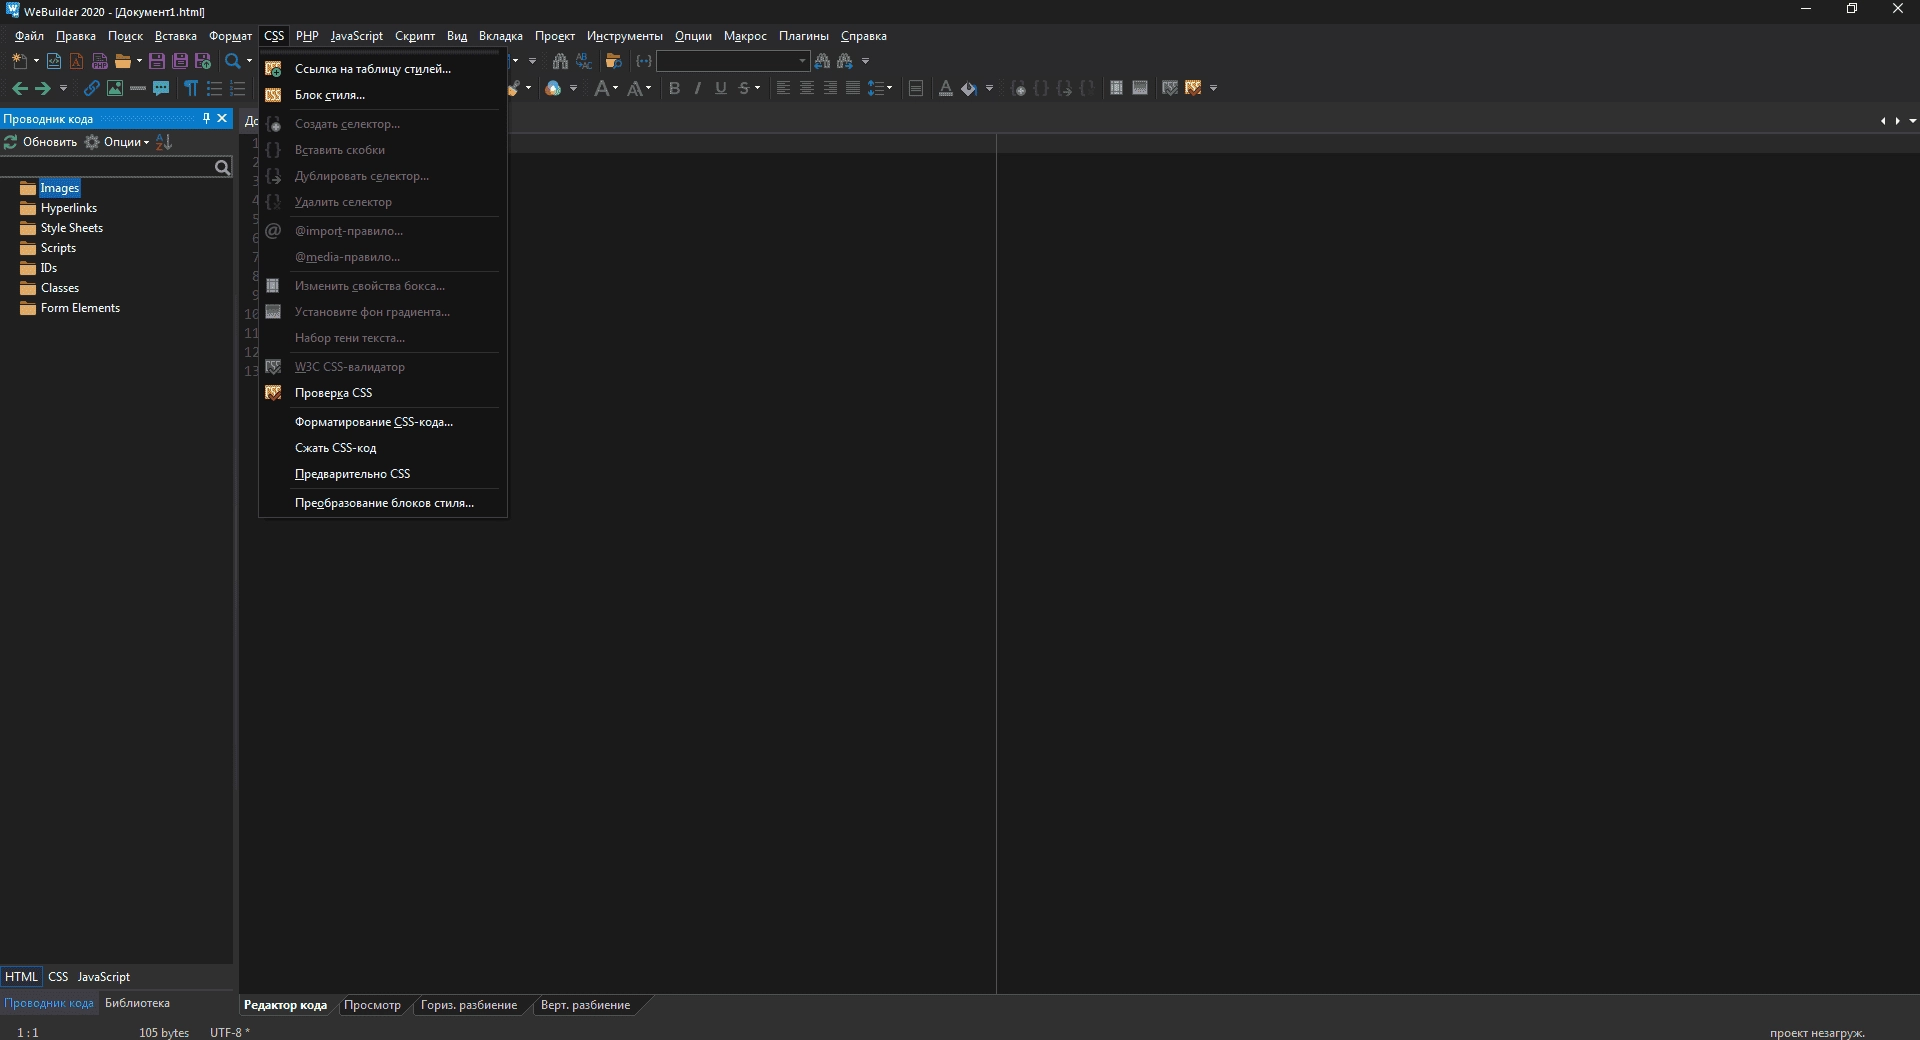1920x1040 pixels.
Task: Insert horizontal rule icon
Action: tap(138, 88)
